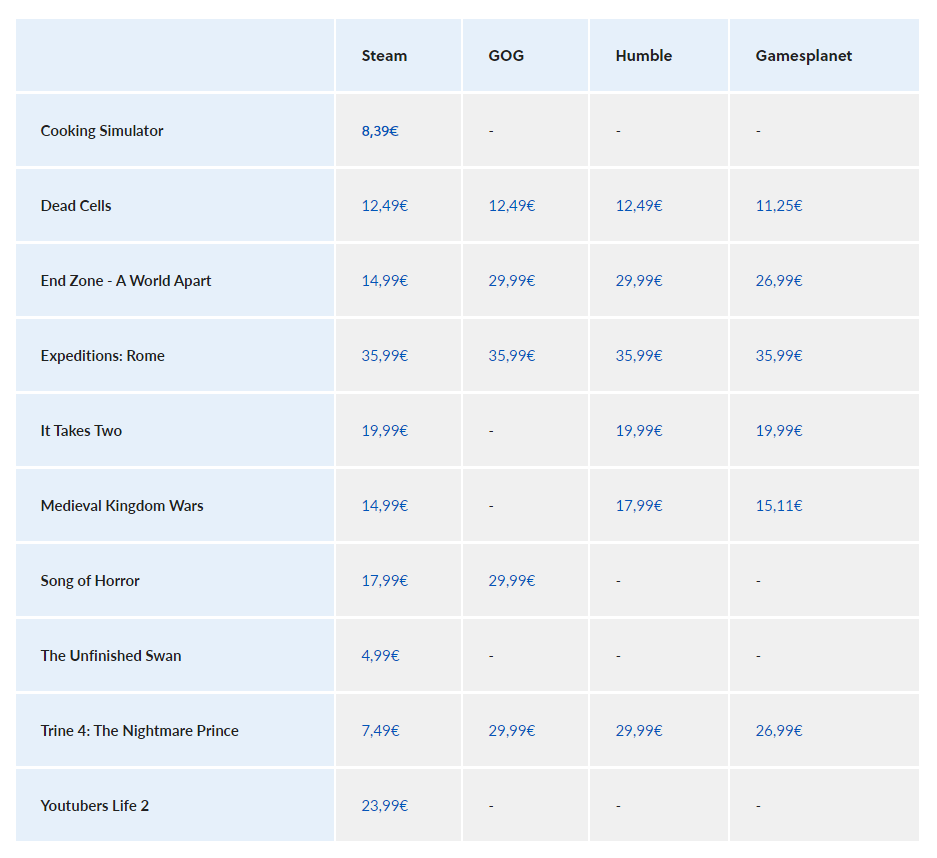Viewport: 937px width, 858px height.
Task: Open It Takes Two Humble price
Action: click(639, 431)
